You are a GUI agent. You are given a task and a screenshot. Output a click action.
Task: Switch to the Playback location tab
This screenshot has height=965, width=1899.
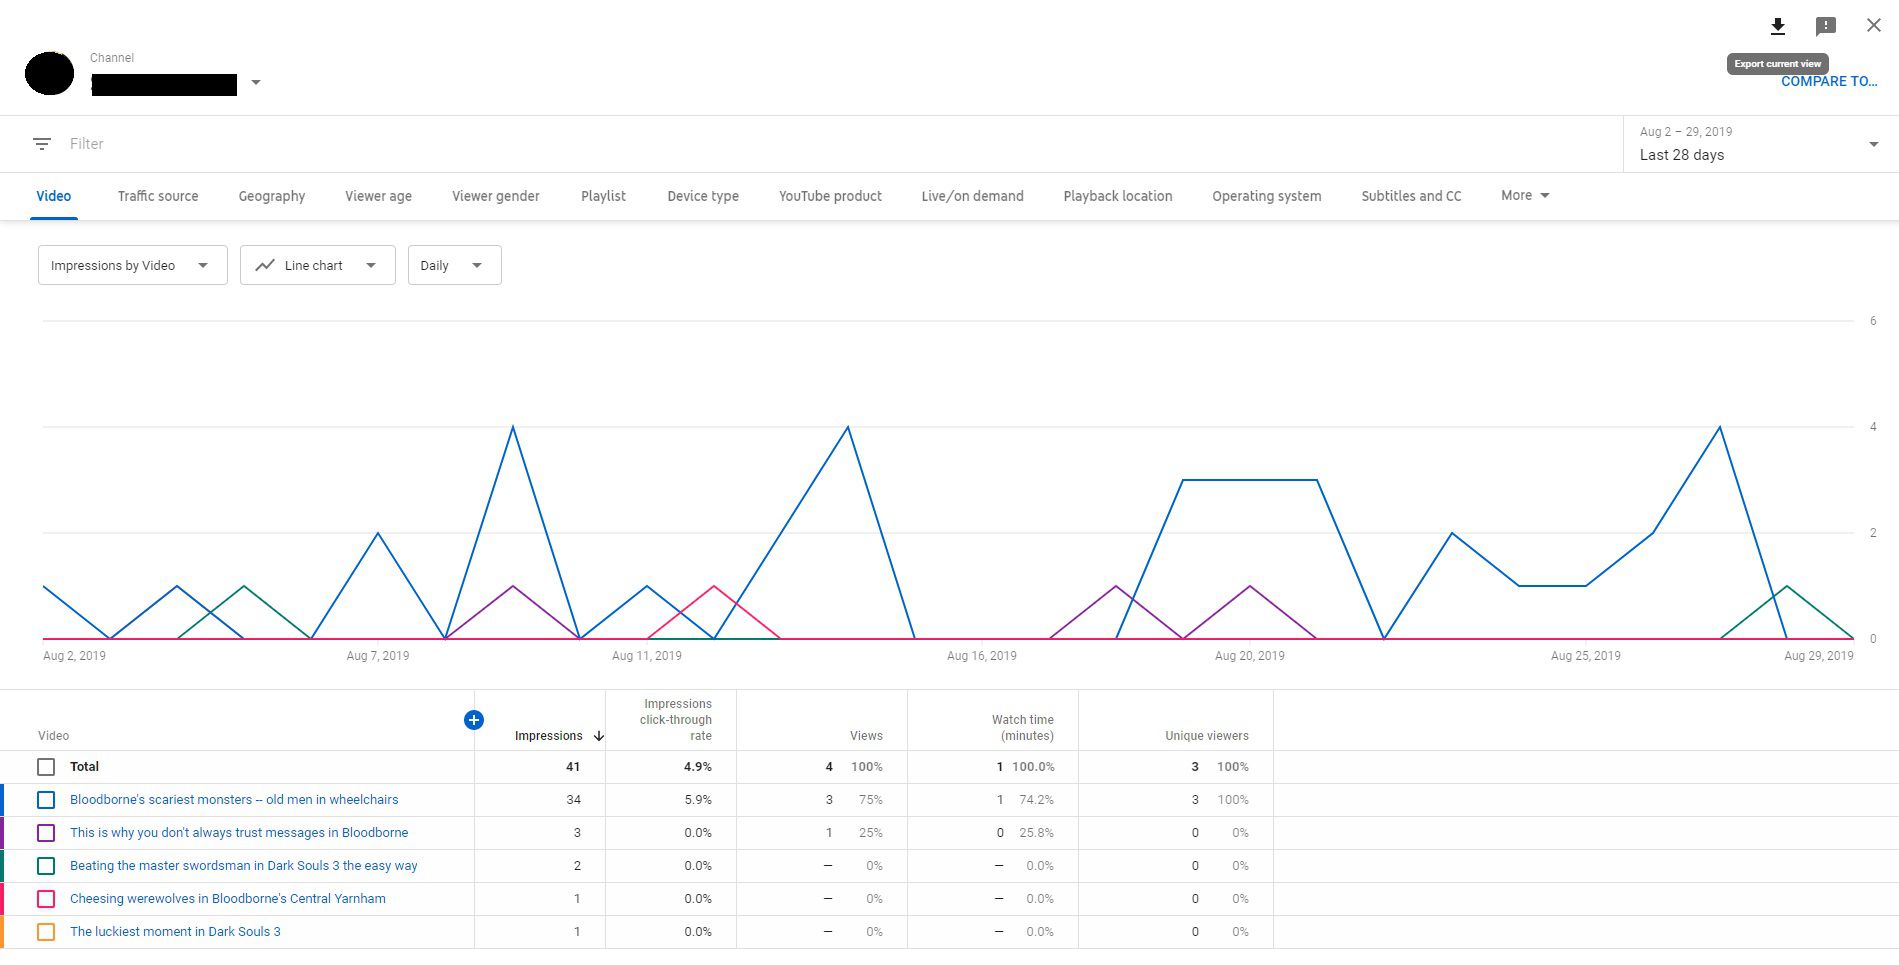(1118, 196)
